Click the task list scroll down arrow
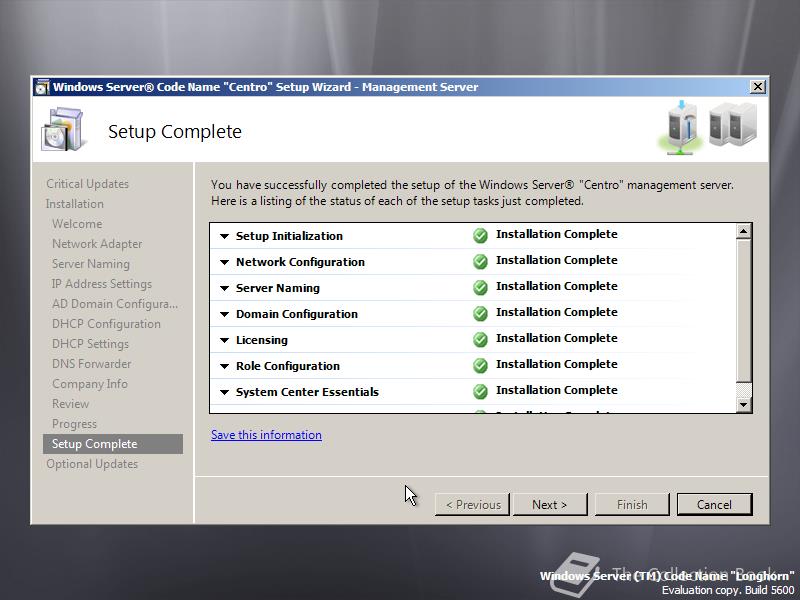This screenshot has width=800, height=600. 744,405
